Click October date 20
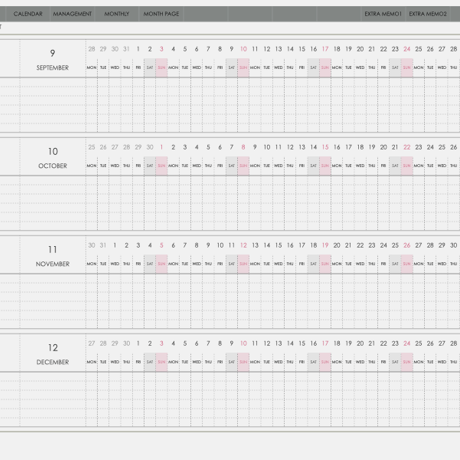The image size is (460, 460). tap(384, 147)
